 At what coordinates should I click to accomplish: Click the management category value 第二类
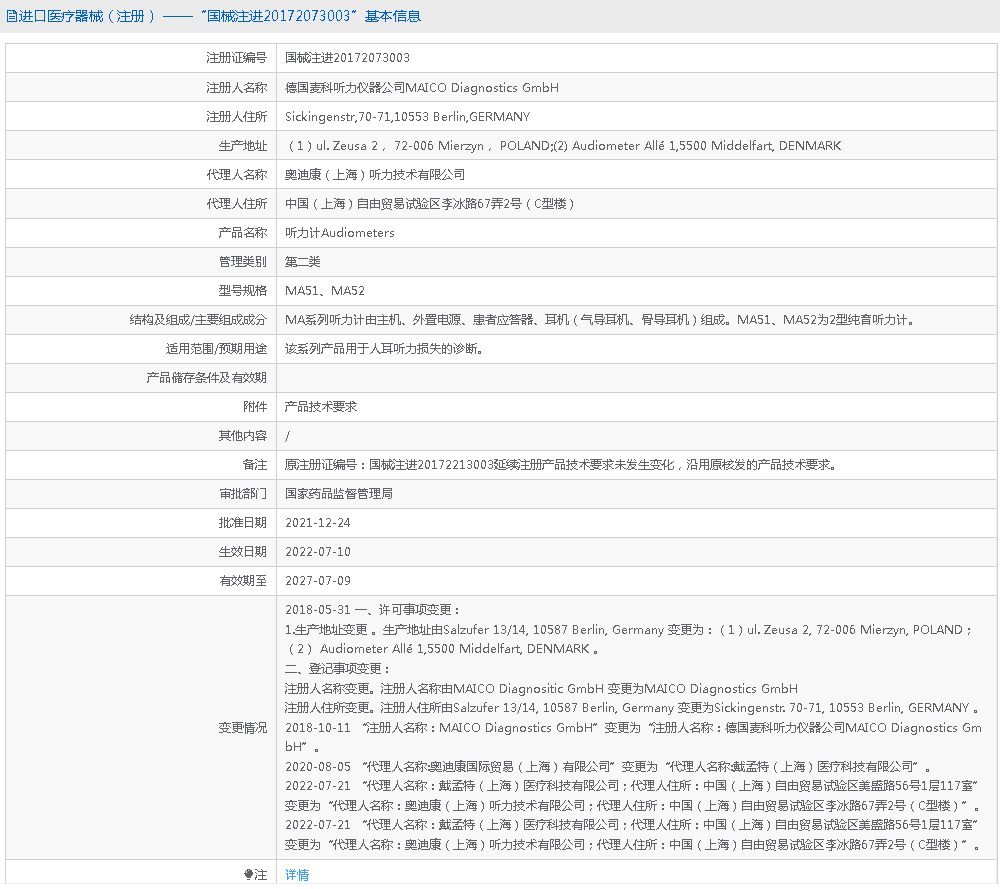coord(303,261)
